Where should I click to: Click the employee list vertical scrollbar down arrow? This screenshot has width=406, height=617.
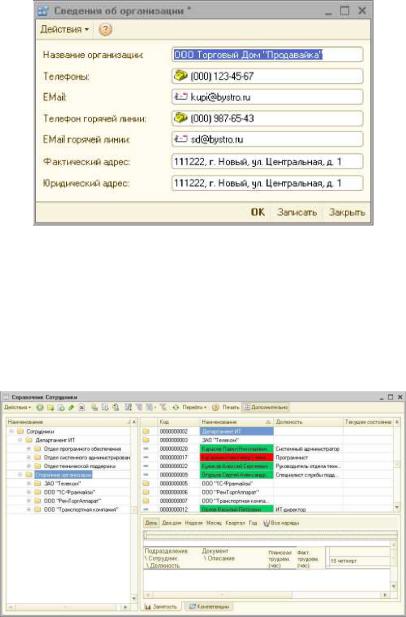[397, 508]
